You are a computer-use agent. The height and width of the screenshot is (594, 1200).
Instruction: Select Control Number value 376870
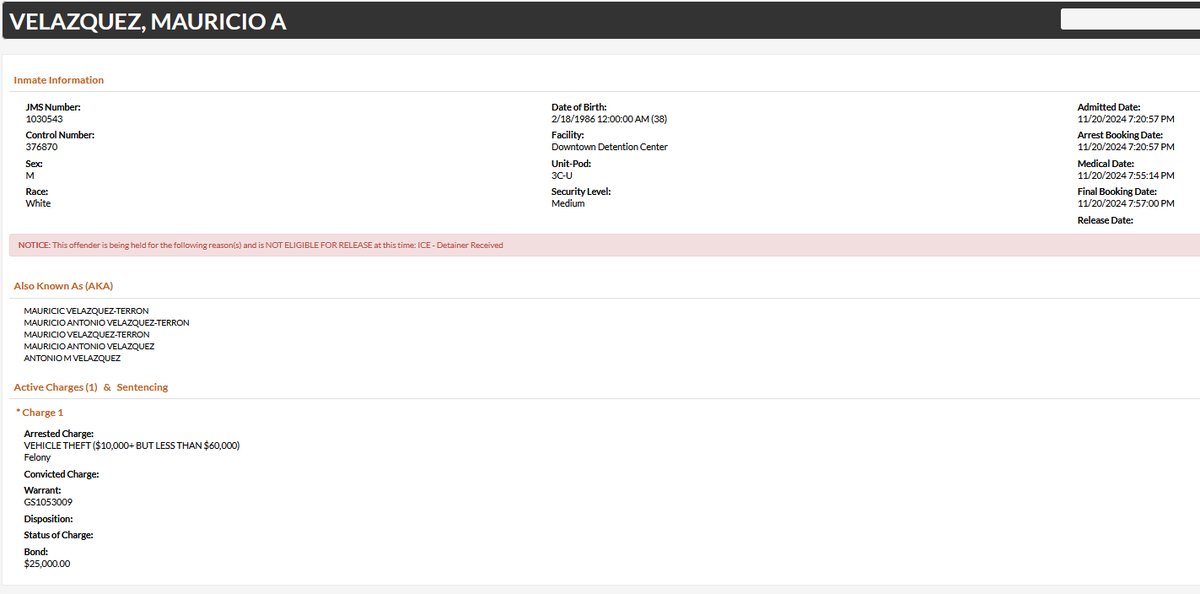click(x=41, y=147)
